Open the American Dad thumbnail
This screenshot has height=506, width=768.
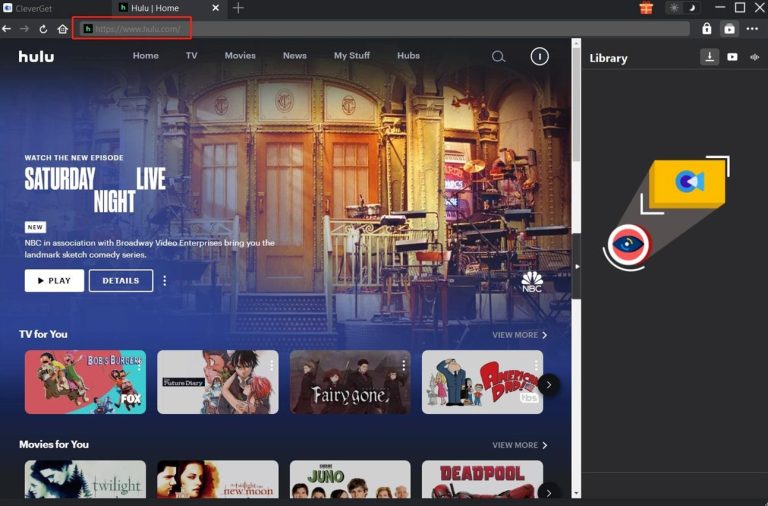(482, 382)
